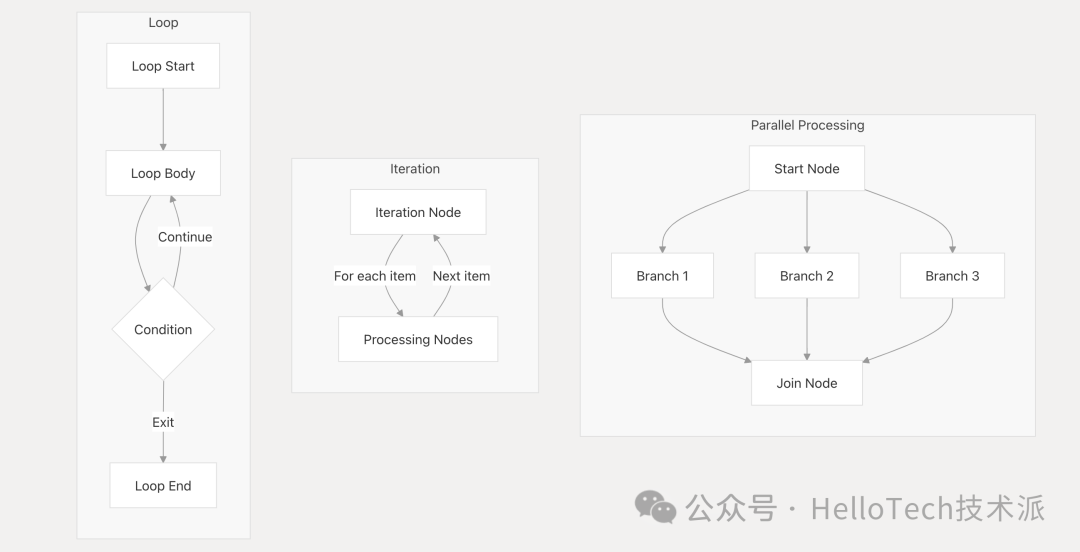Click the For each item label

click(x=375, y=276)
